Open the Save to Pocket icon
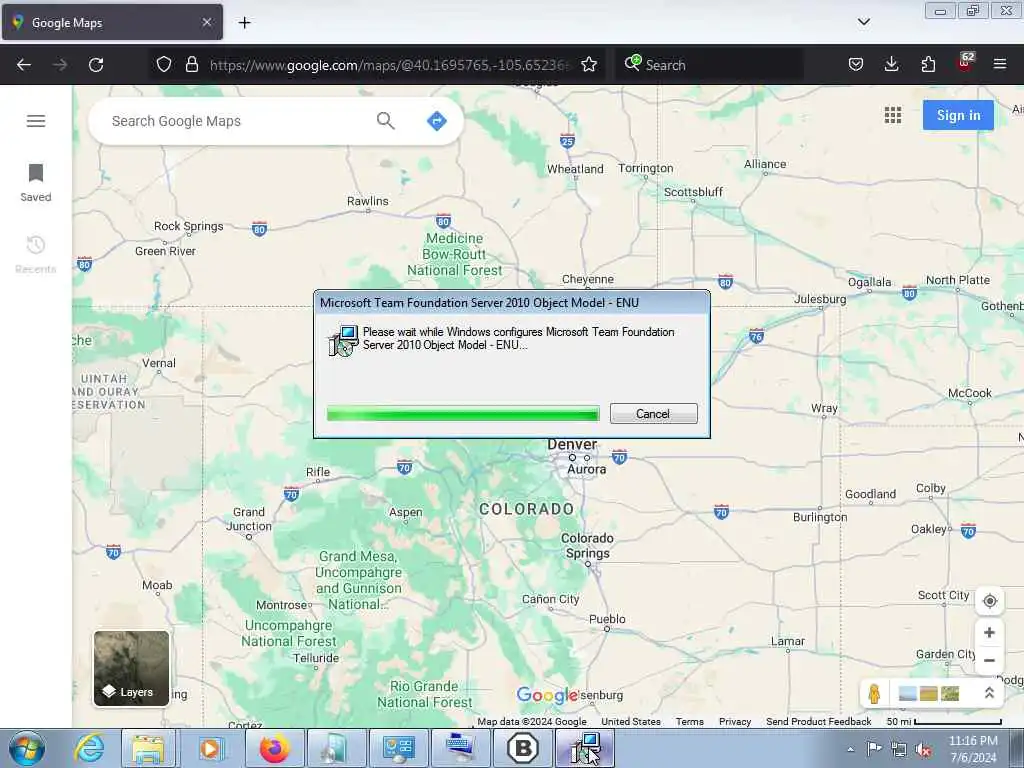The width and height of the screenshot is (1024, 768). [x=856, y=64]
